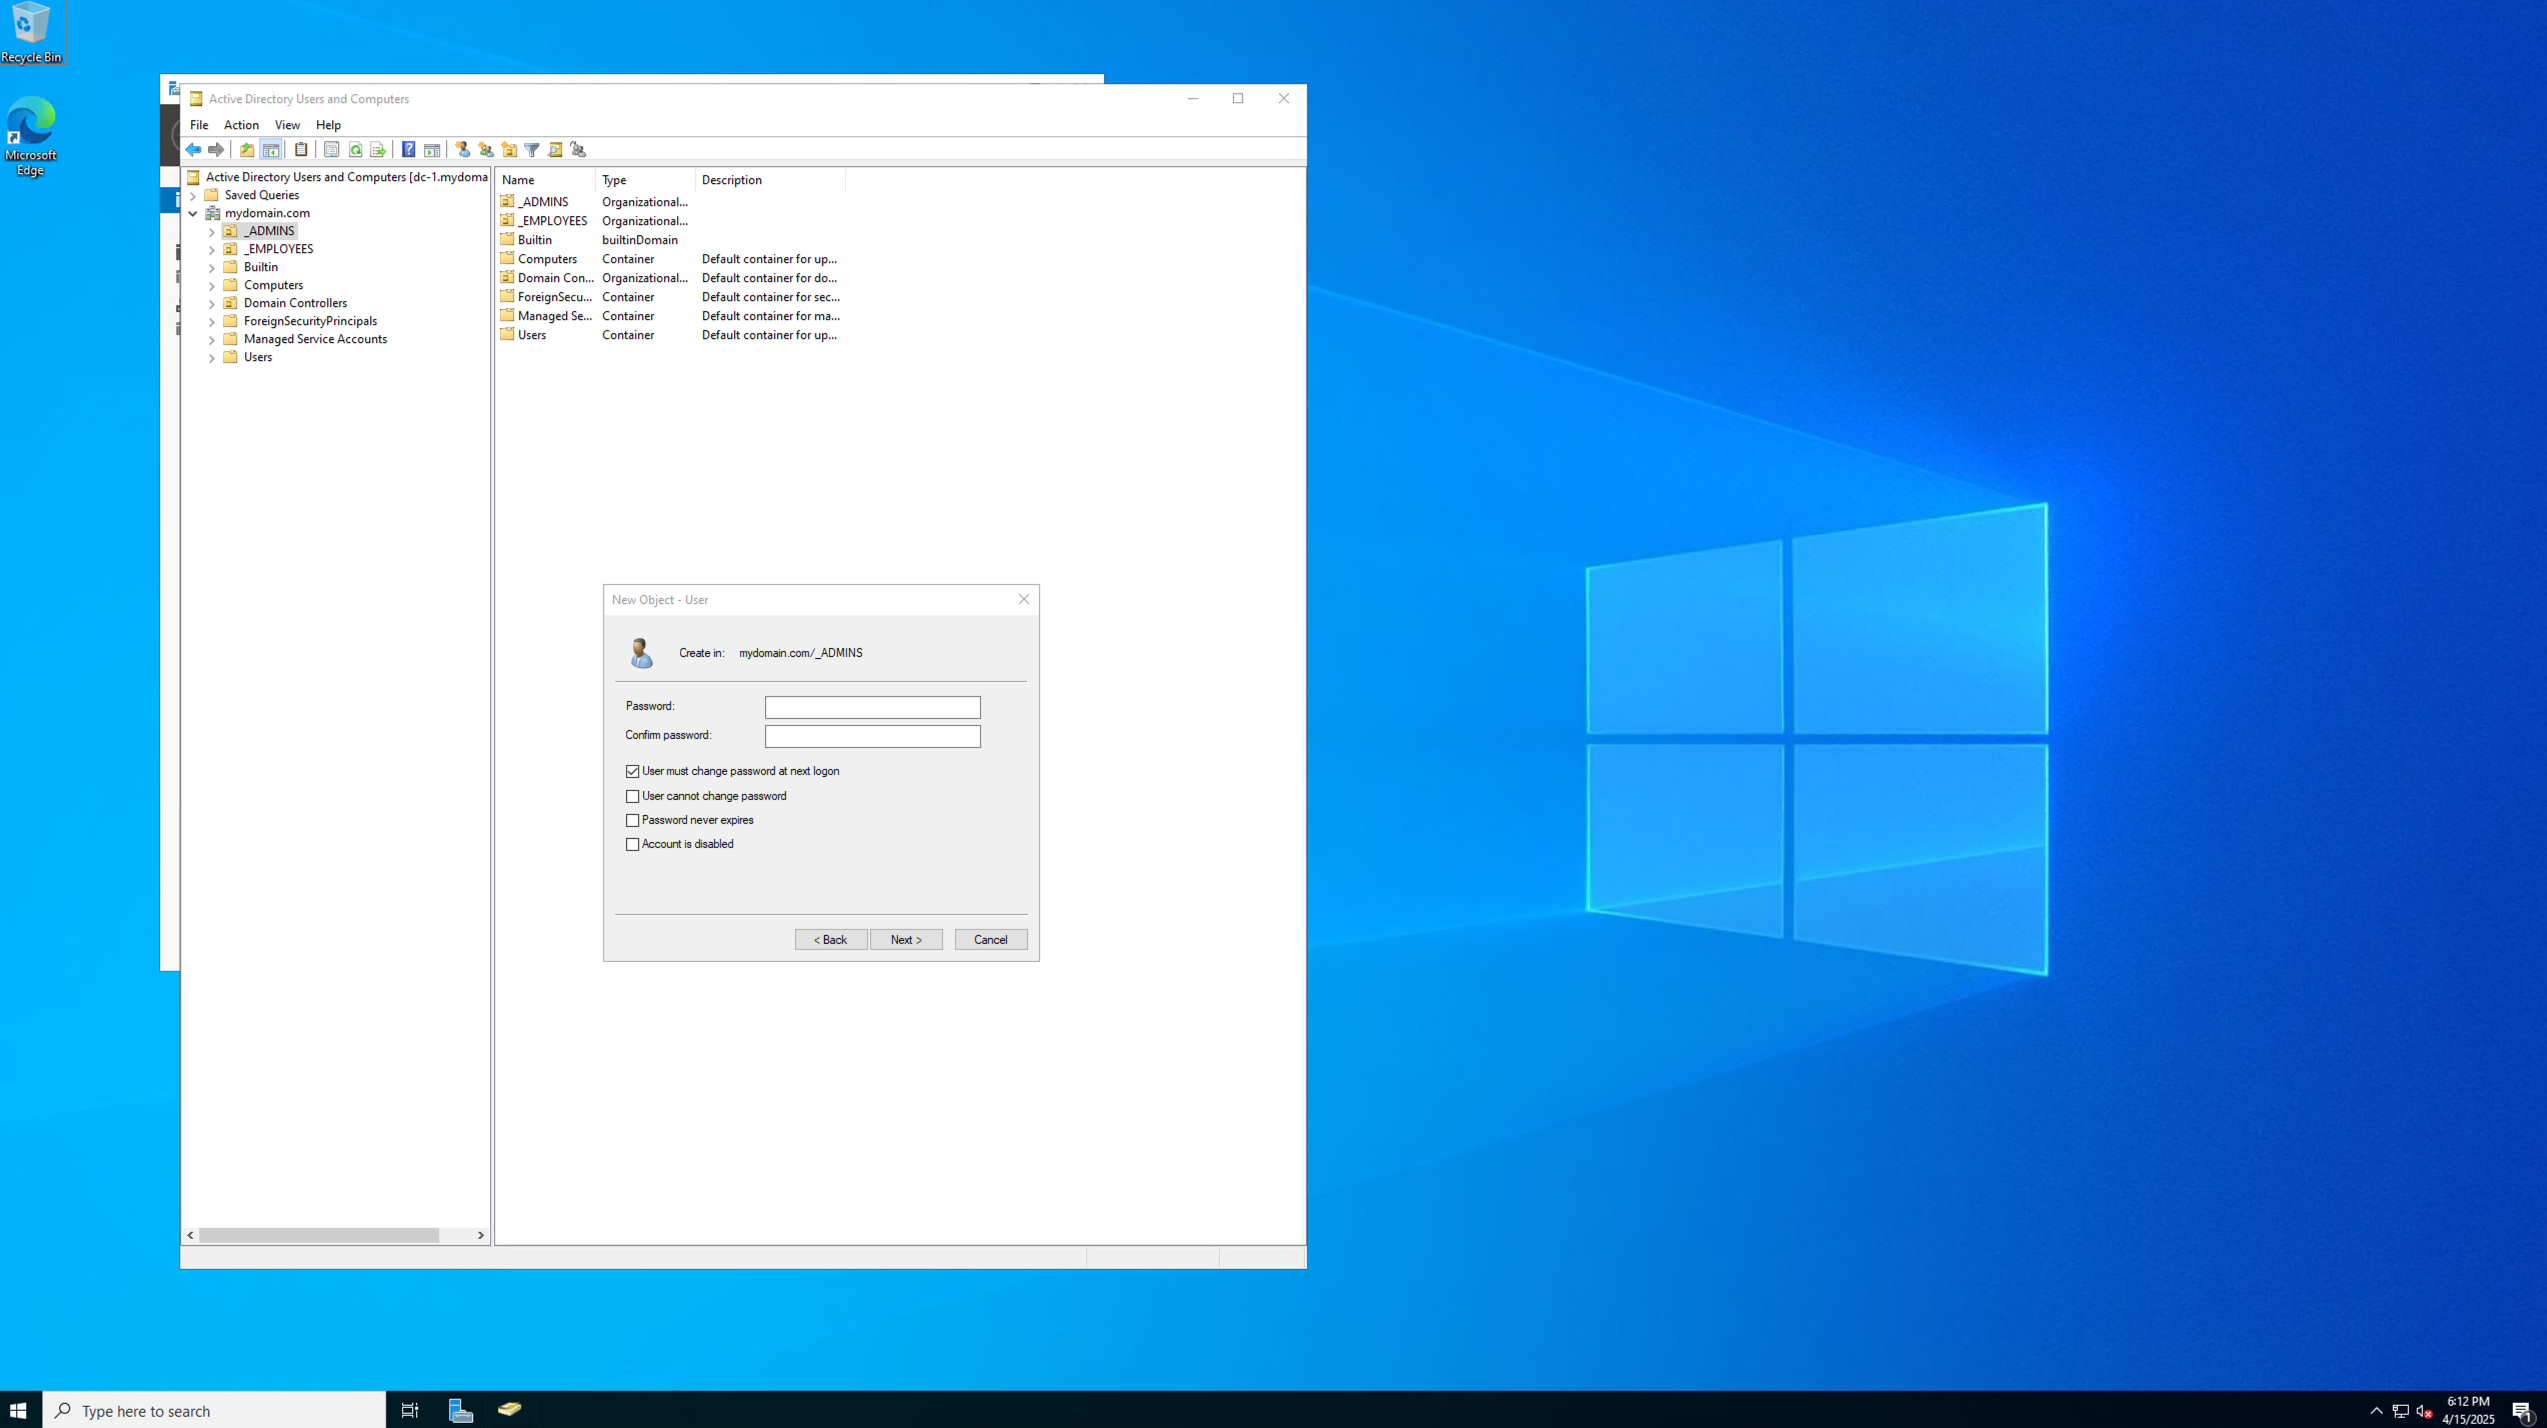The image size is (2547, 1428).
Task: Click the Next > button
Action: pyautogui.click(x=906, y=940)
